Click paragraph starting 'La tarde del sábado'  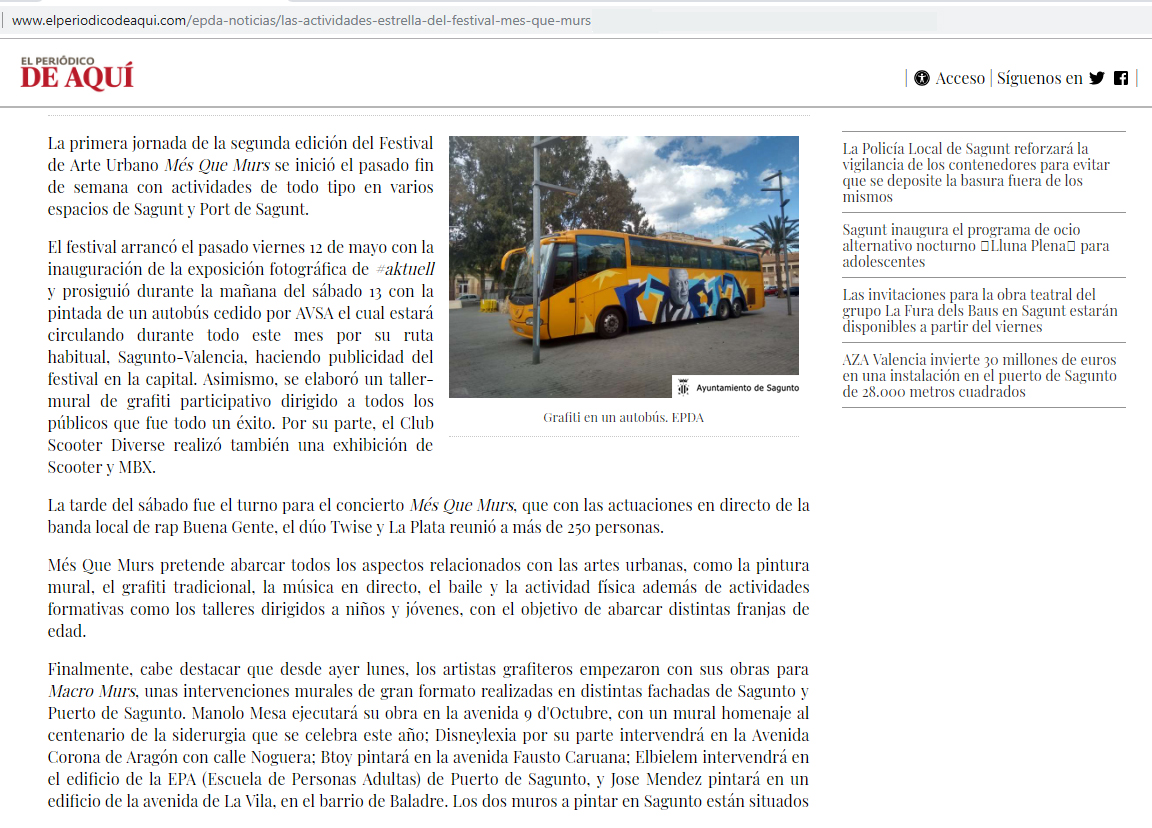[x=428, y=516]
